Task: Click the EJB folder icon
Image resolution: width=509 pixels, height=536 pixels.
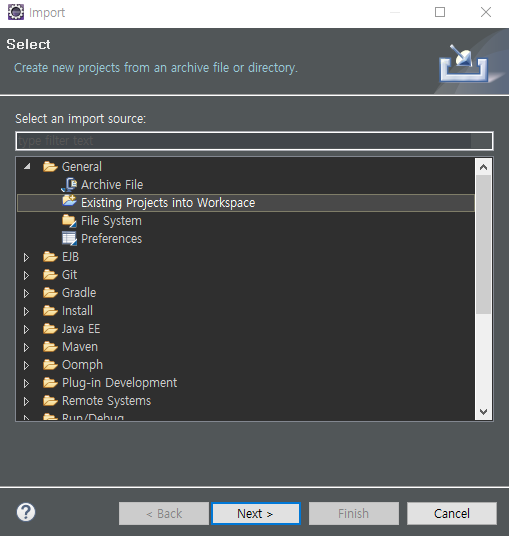Action: click(50, 257)
